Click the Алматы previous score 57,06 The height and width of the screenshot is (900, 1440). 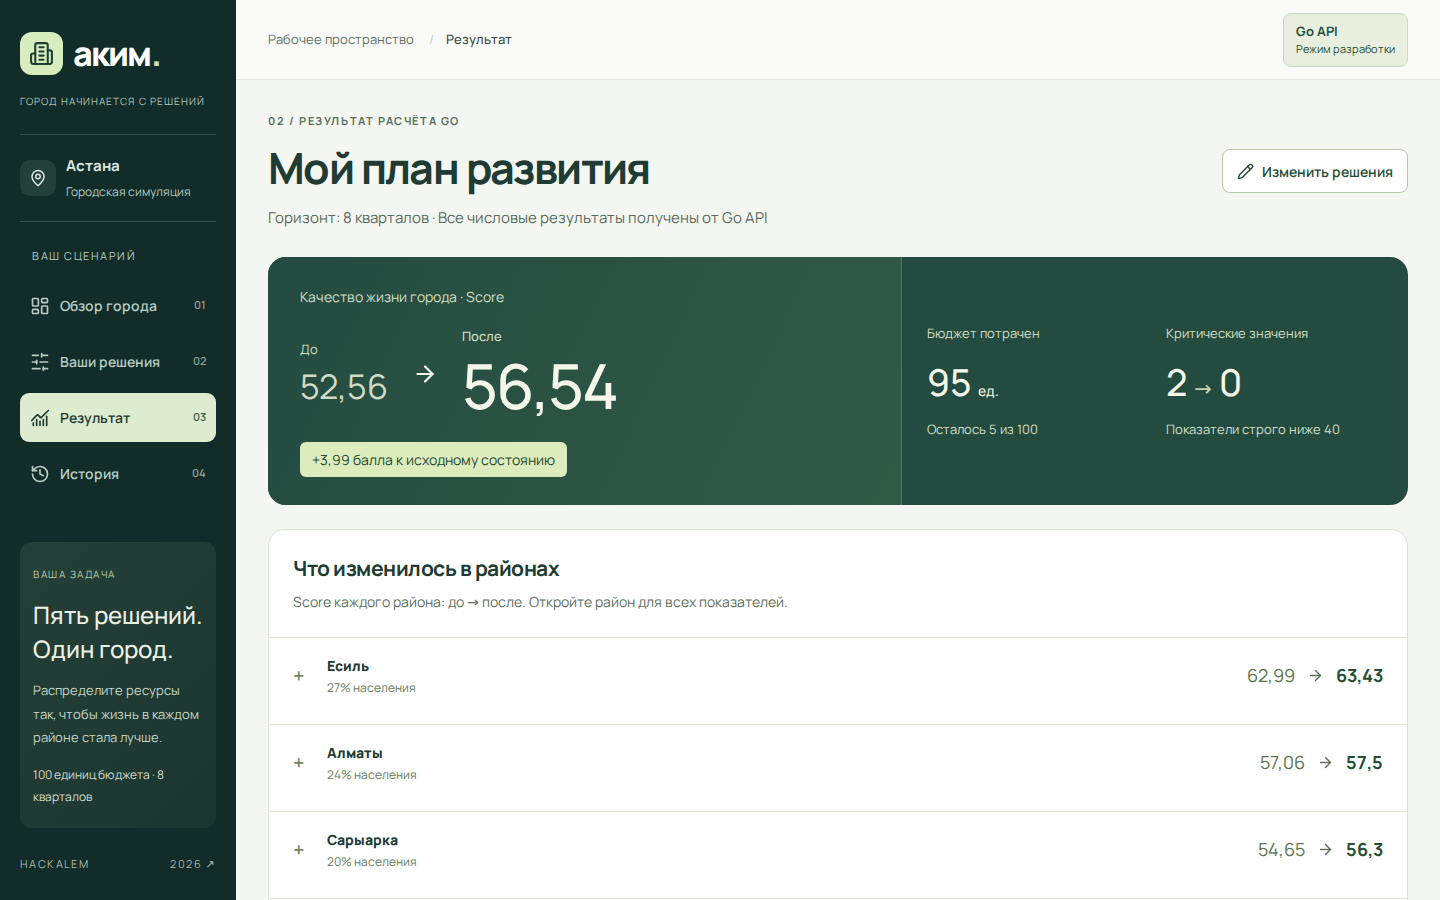[x=1282, y=763]
